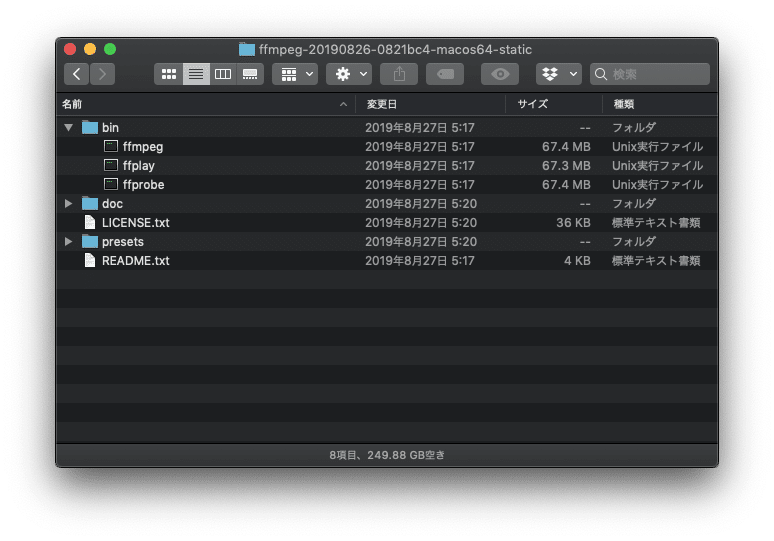Select the README.txt document icon
This screenshot has height=541, width=774.
(90, 260)
